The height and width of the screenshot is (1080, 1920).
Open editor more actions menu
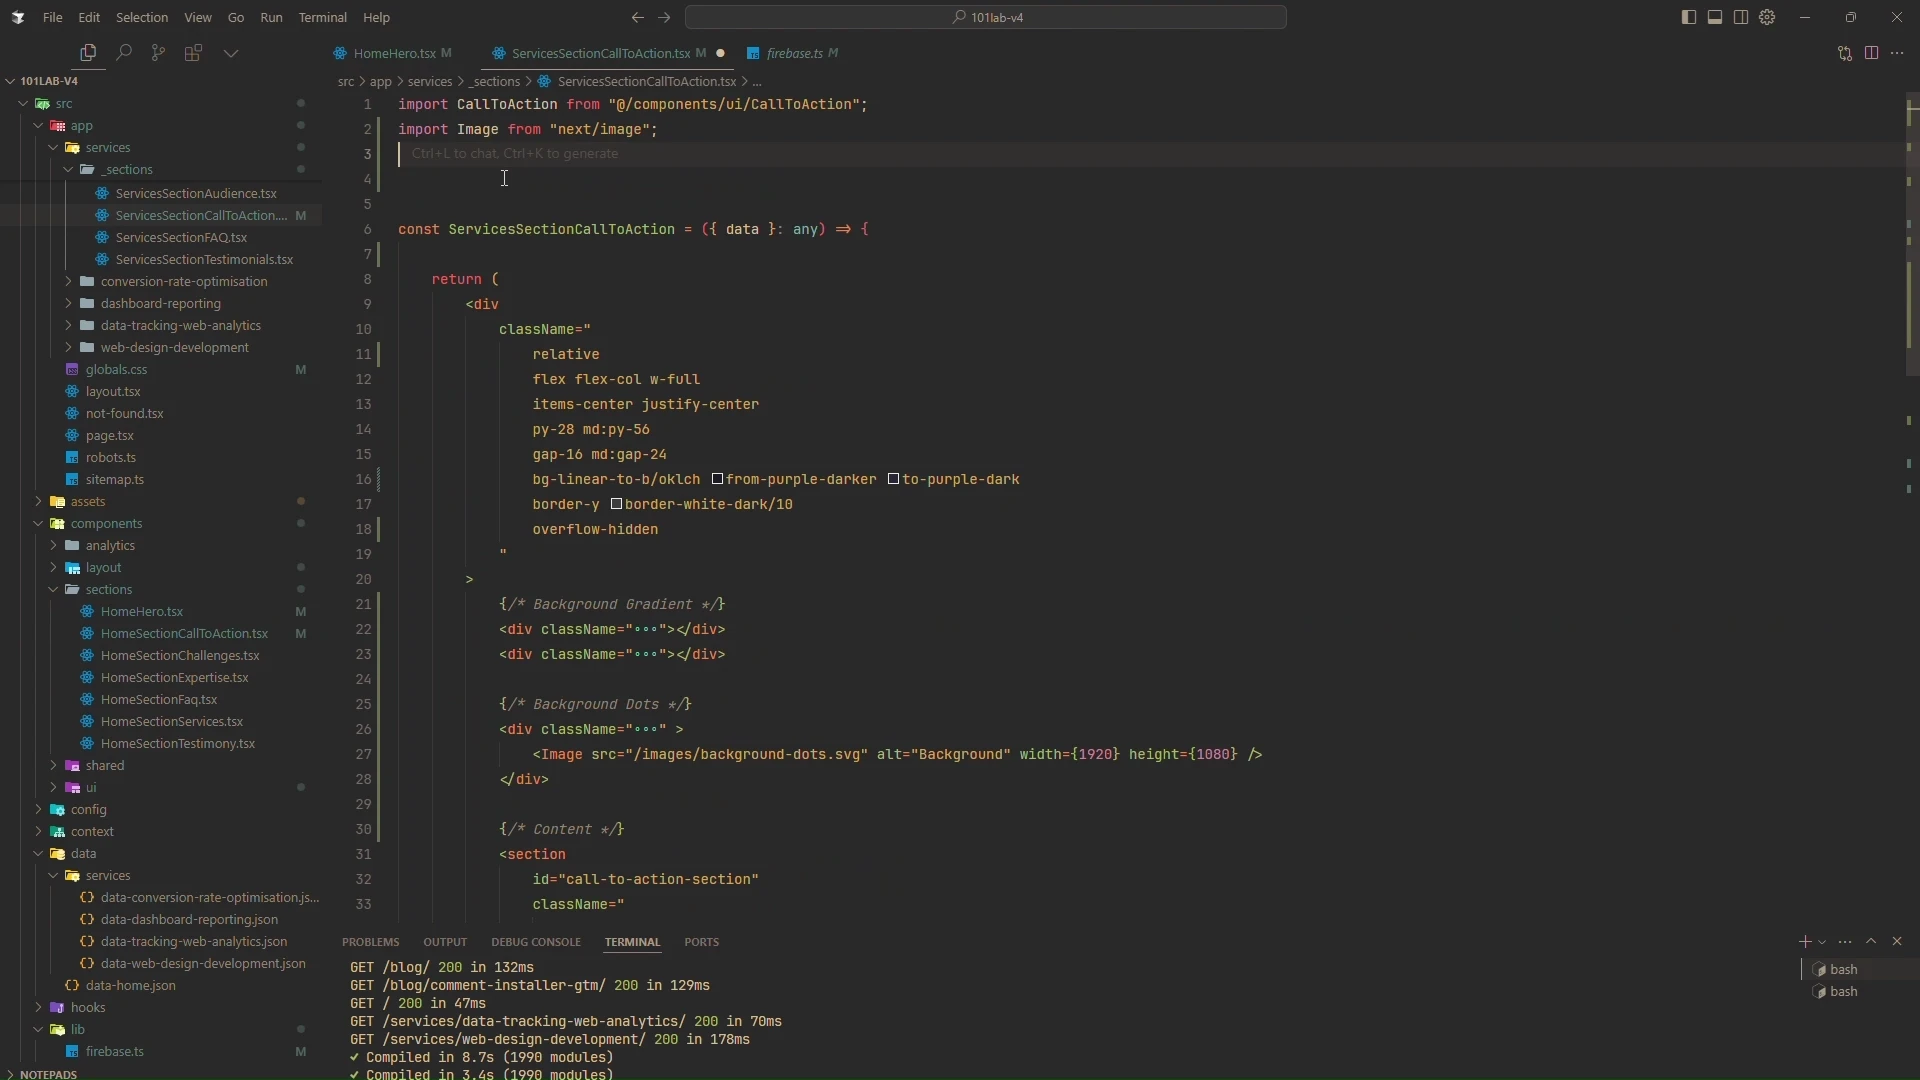click(x=1897, y=53)
